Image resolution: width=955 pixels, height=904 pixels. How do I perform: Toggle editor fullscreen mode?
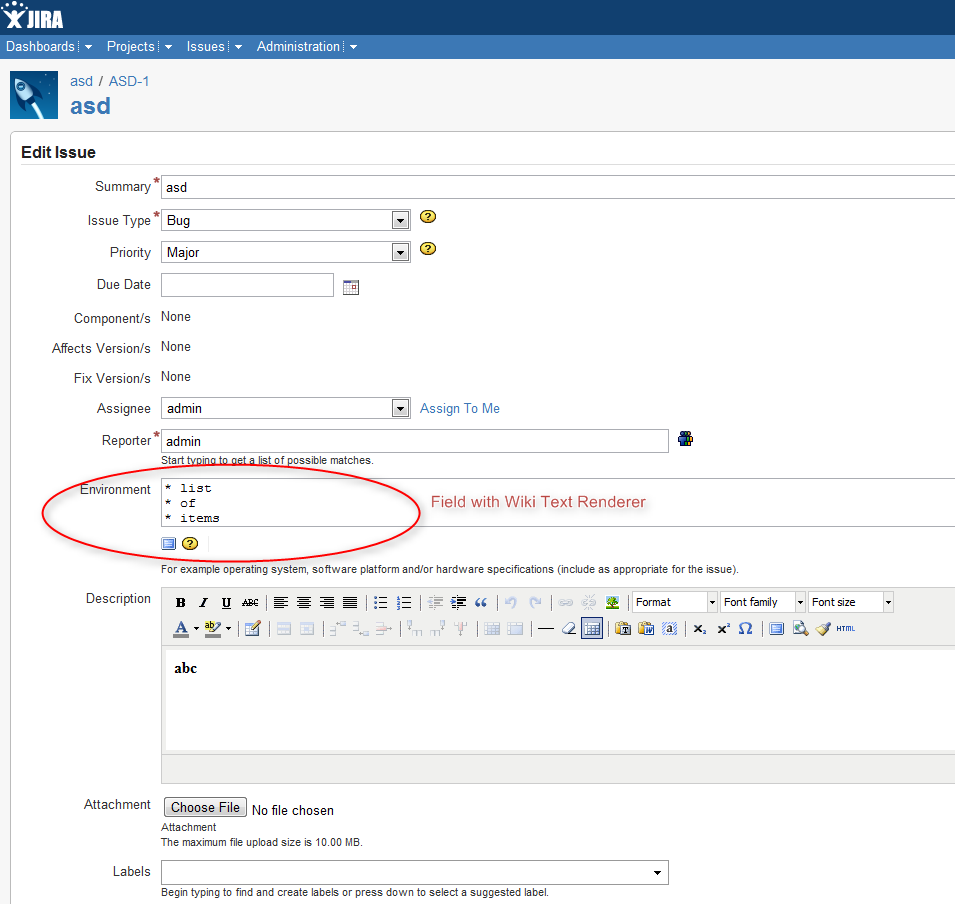click(x=777, y=629)
